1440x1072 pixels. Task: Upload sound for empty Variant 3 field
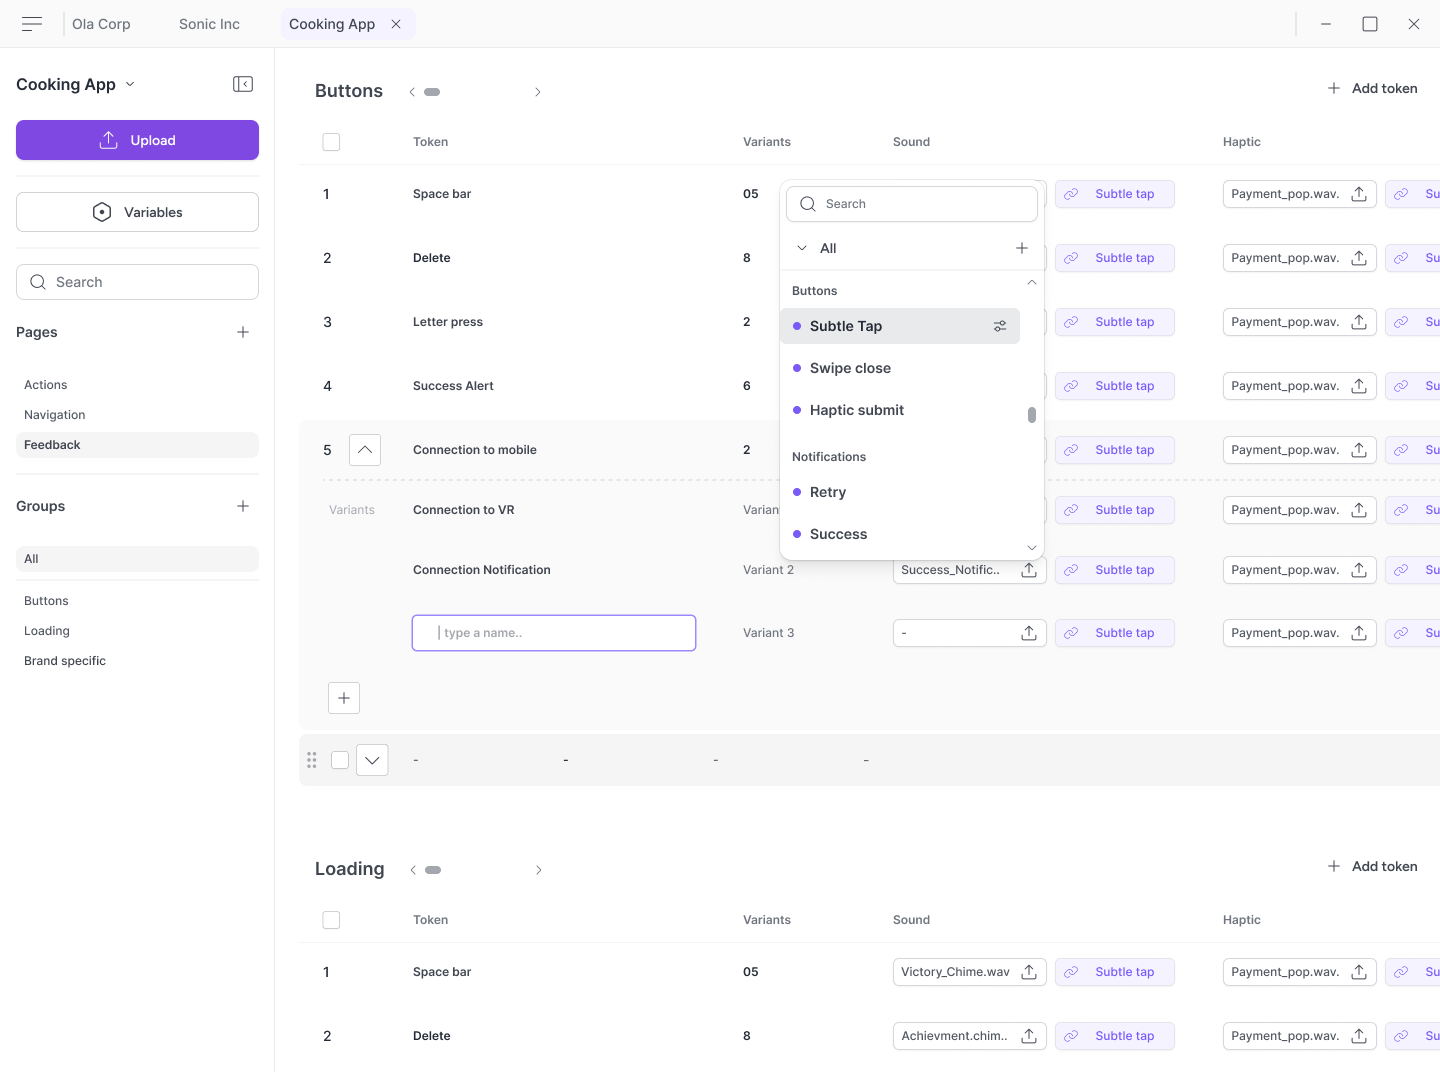tap(1029, 633)
